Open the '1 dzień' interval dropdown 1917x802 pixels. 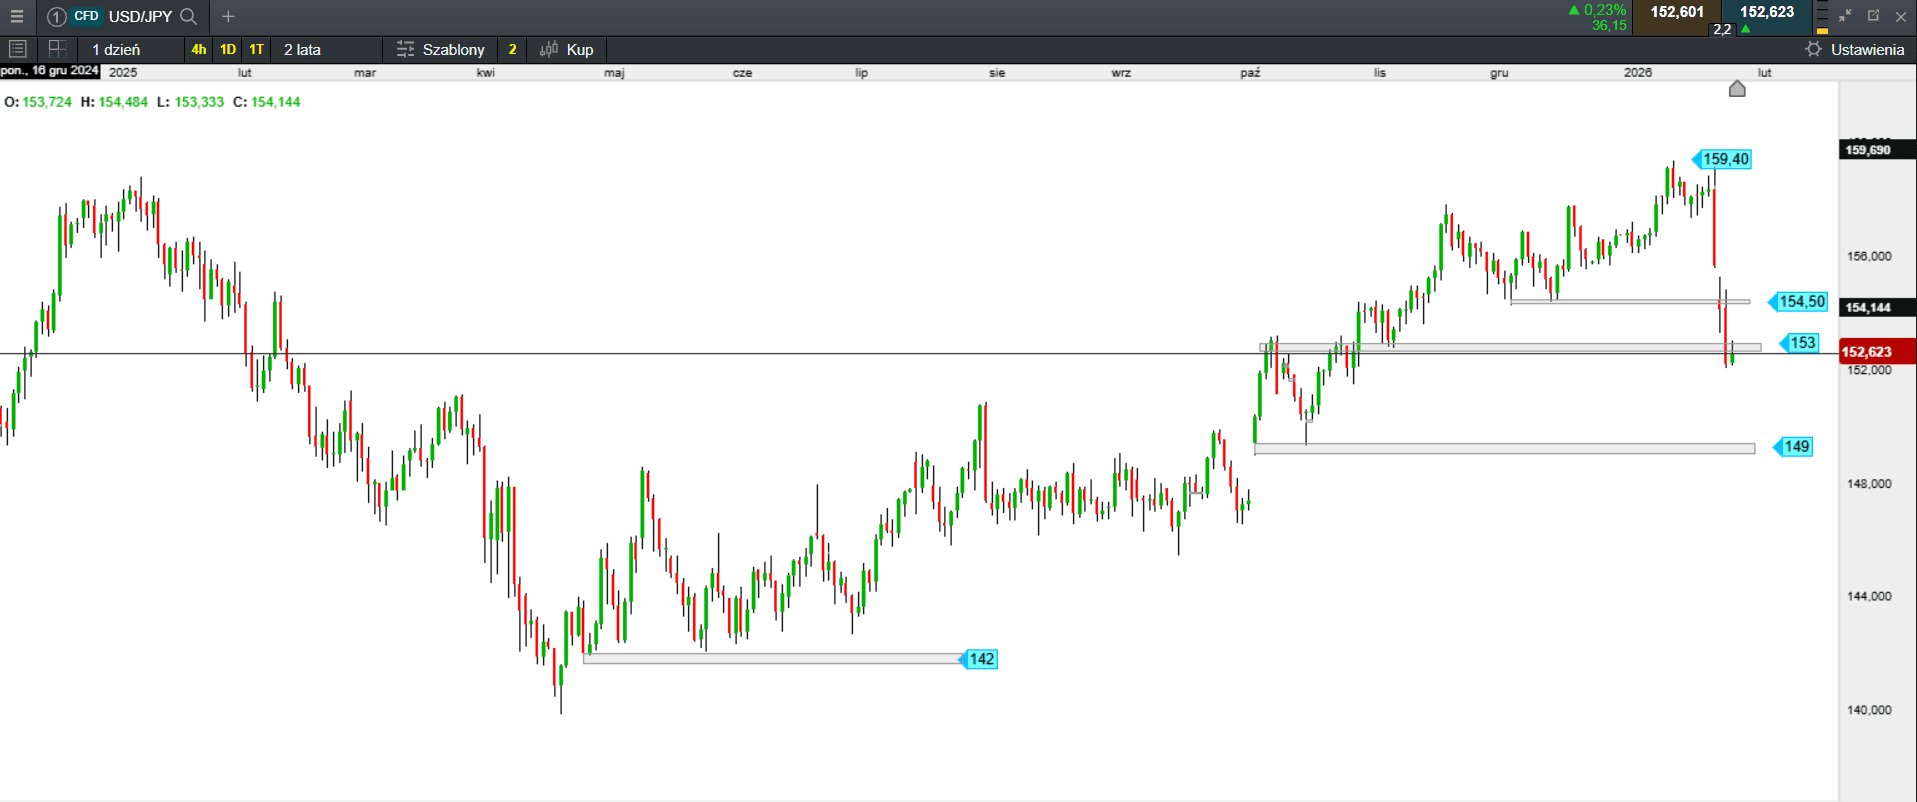[116, 49]
